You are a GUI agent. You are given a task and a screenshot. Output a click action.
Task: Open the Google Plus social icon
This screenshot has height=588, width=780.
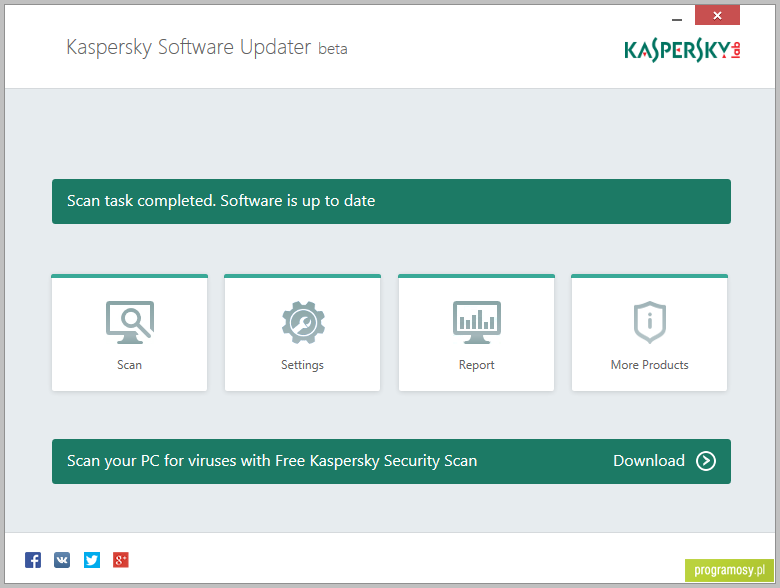pyautogui.click(x=121, y=560)
